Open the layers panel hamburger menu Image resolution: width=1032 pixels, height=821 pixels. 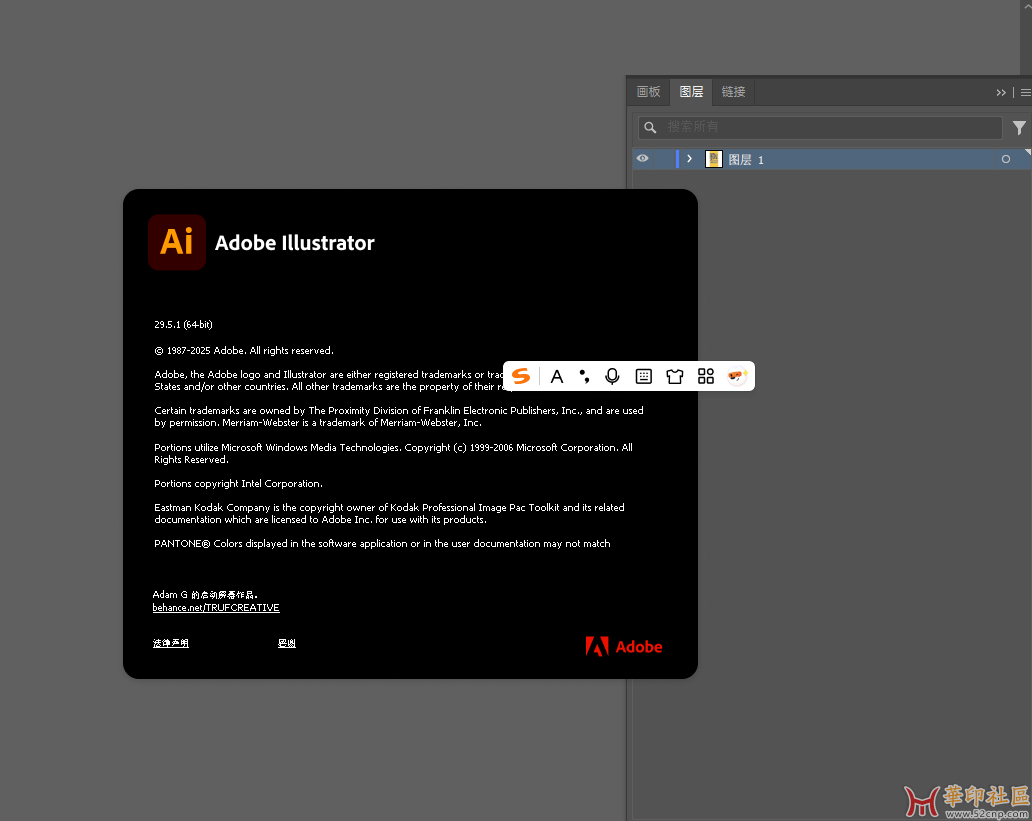click(x=1025, y=93)
